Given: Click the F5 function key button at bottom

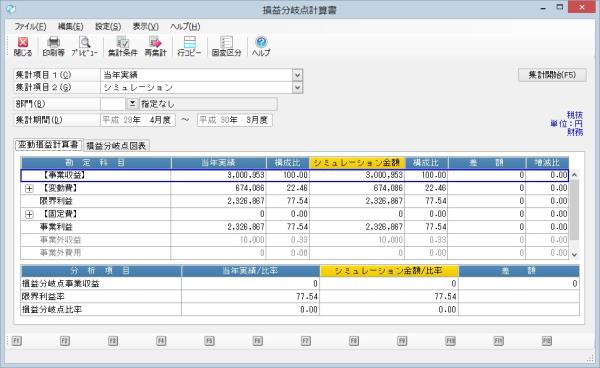Looking at the screenshot, I should [x=209, y=340].
